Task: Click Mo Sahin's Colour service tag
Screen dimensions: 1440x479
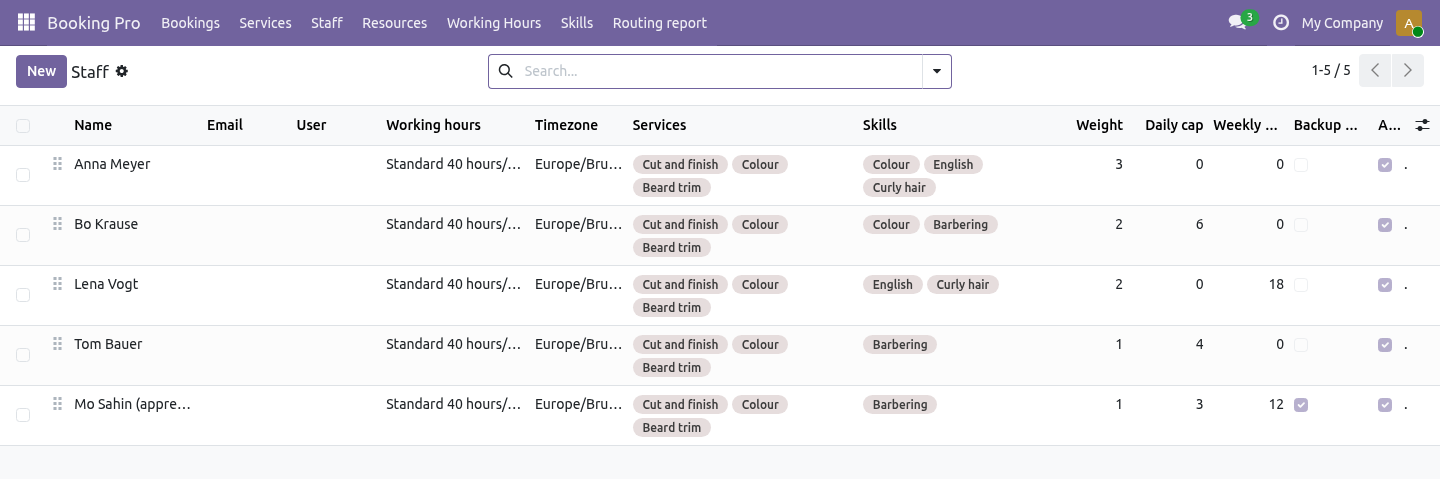Action: [760, 404]
